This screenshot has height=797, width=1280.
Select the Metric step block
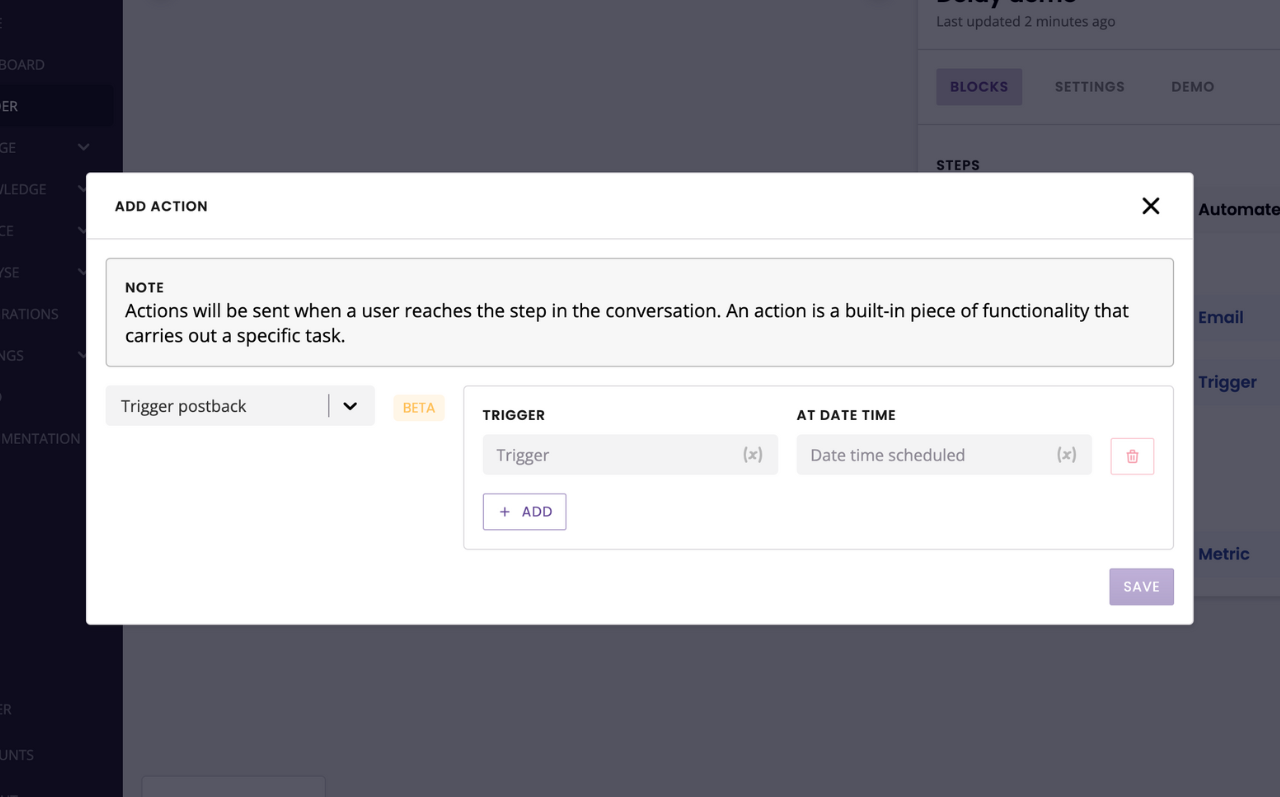click(1224, 554)
